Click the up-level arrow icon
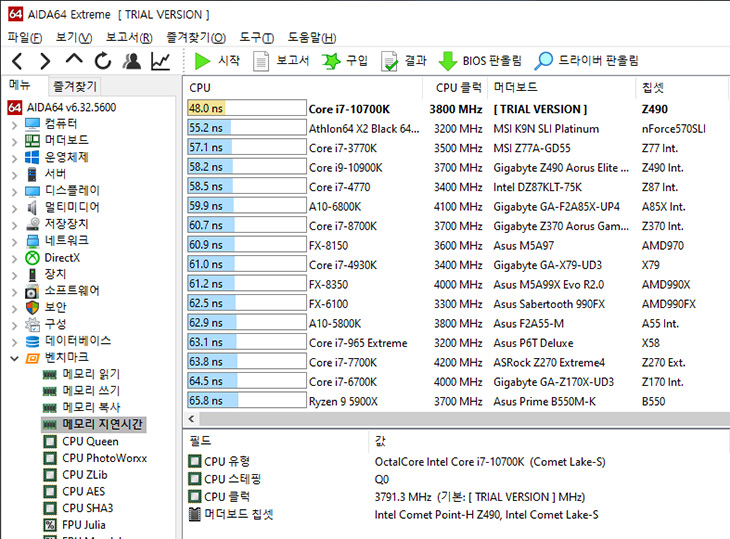This screenshot has height=539, width=730. click(x=74, y=59)
